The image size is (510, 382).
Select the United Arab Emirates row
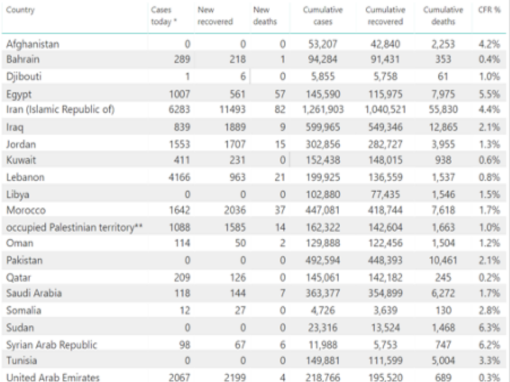[x=254, y=377]
